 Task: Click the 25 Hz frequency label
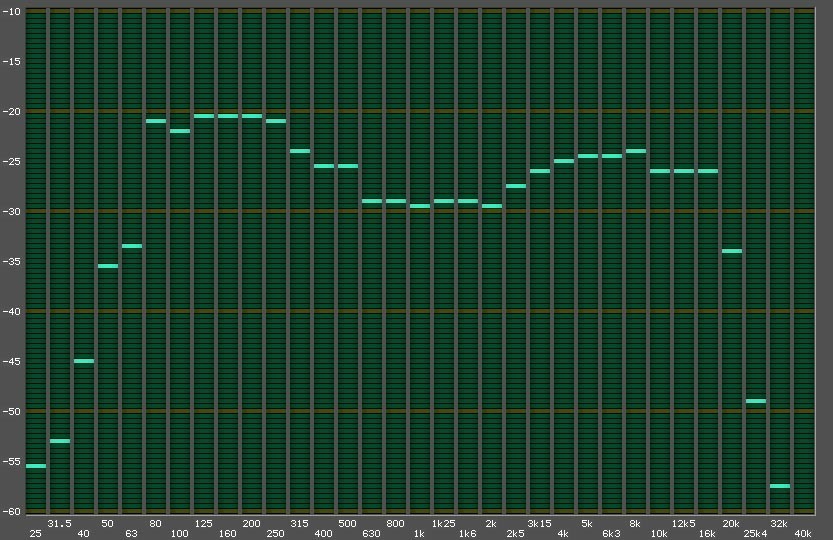(x=36, y=534)
